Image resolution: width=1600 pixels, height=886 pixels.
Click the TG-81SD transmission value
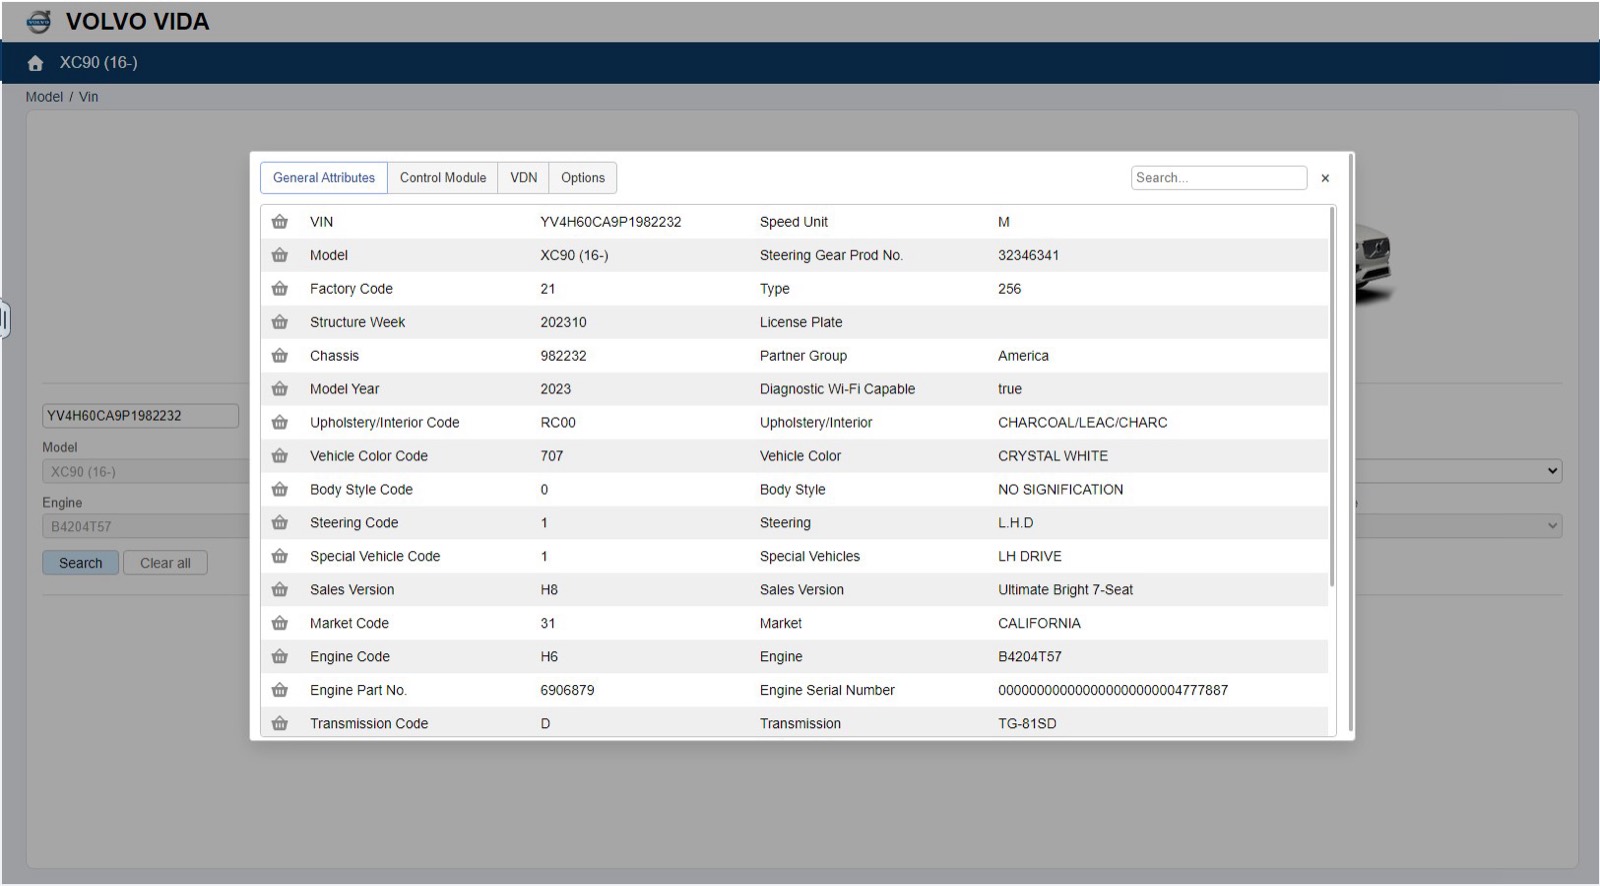pos(1027,723)
